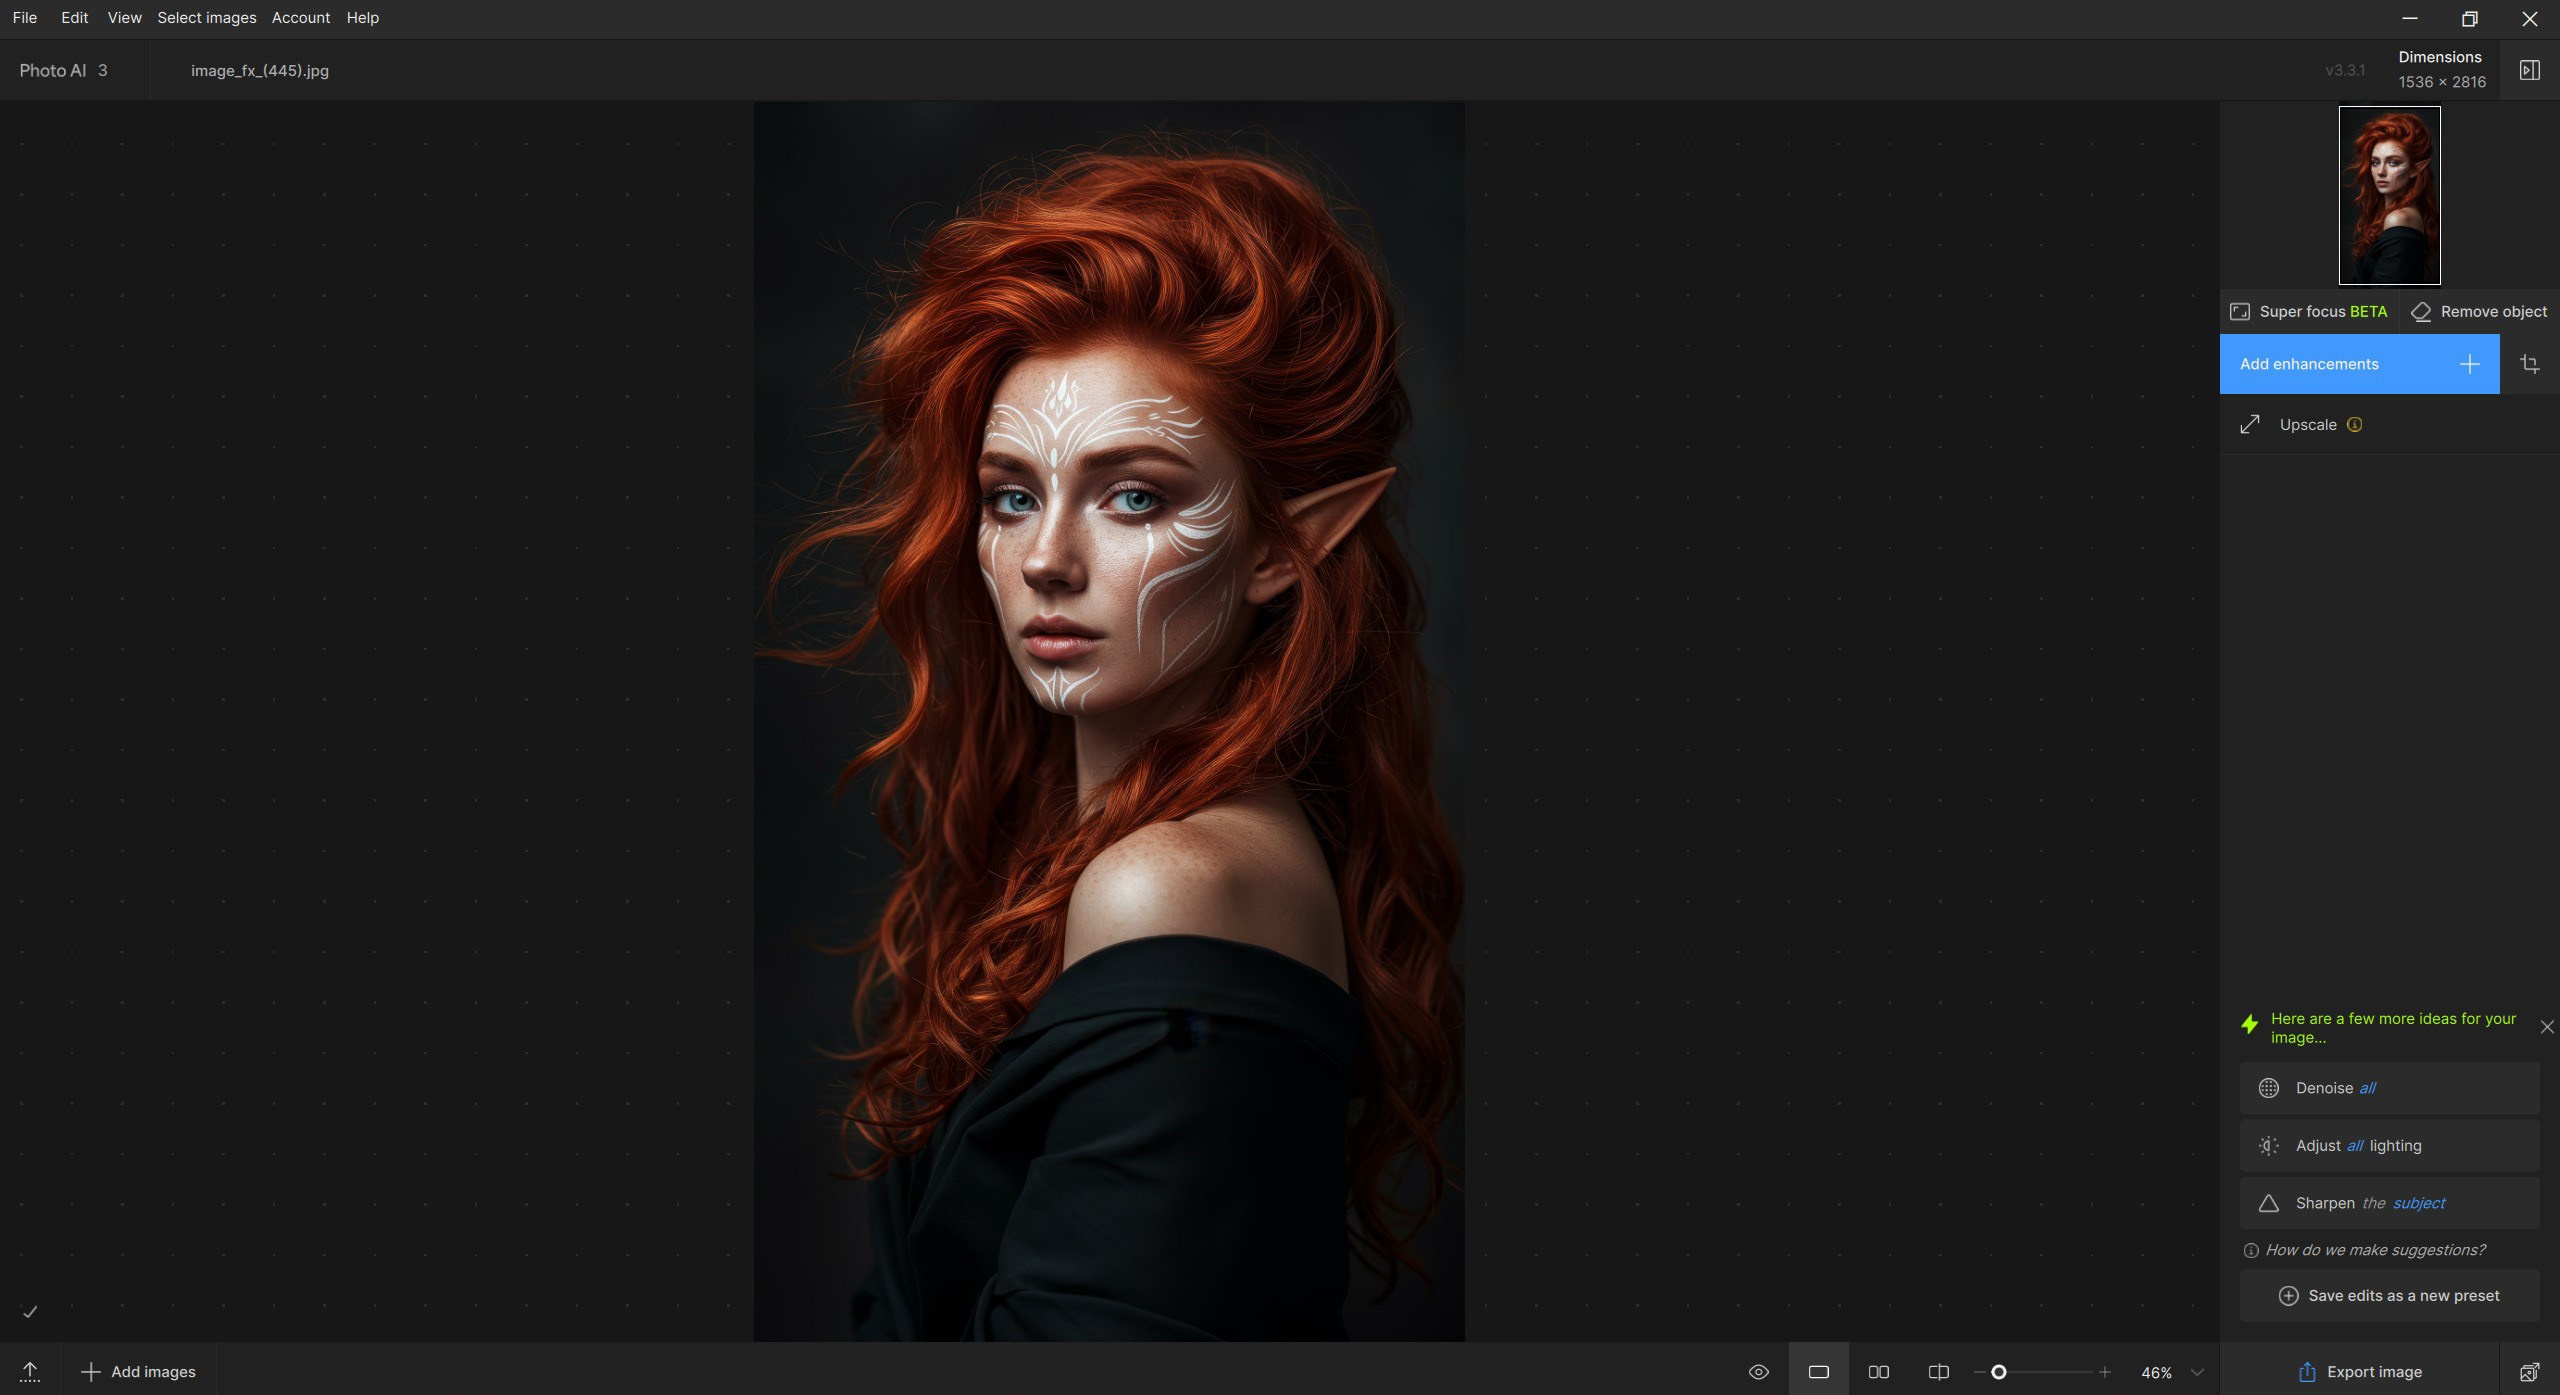This screenshot has height=1395, width=2560.
Task: Click the zoom in plus icon
Action: (2104, 1372)
